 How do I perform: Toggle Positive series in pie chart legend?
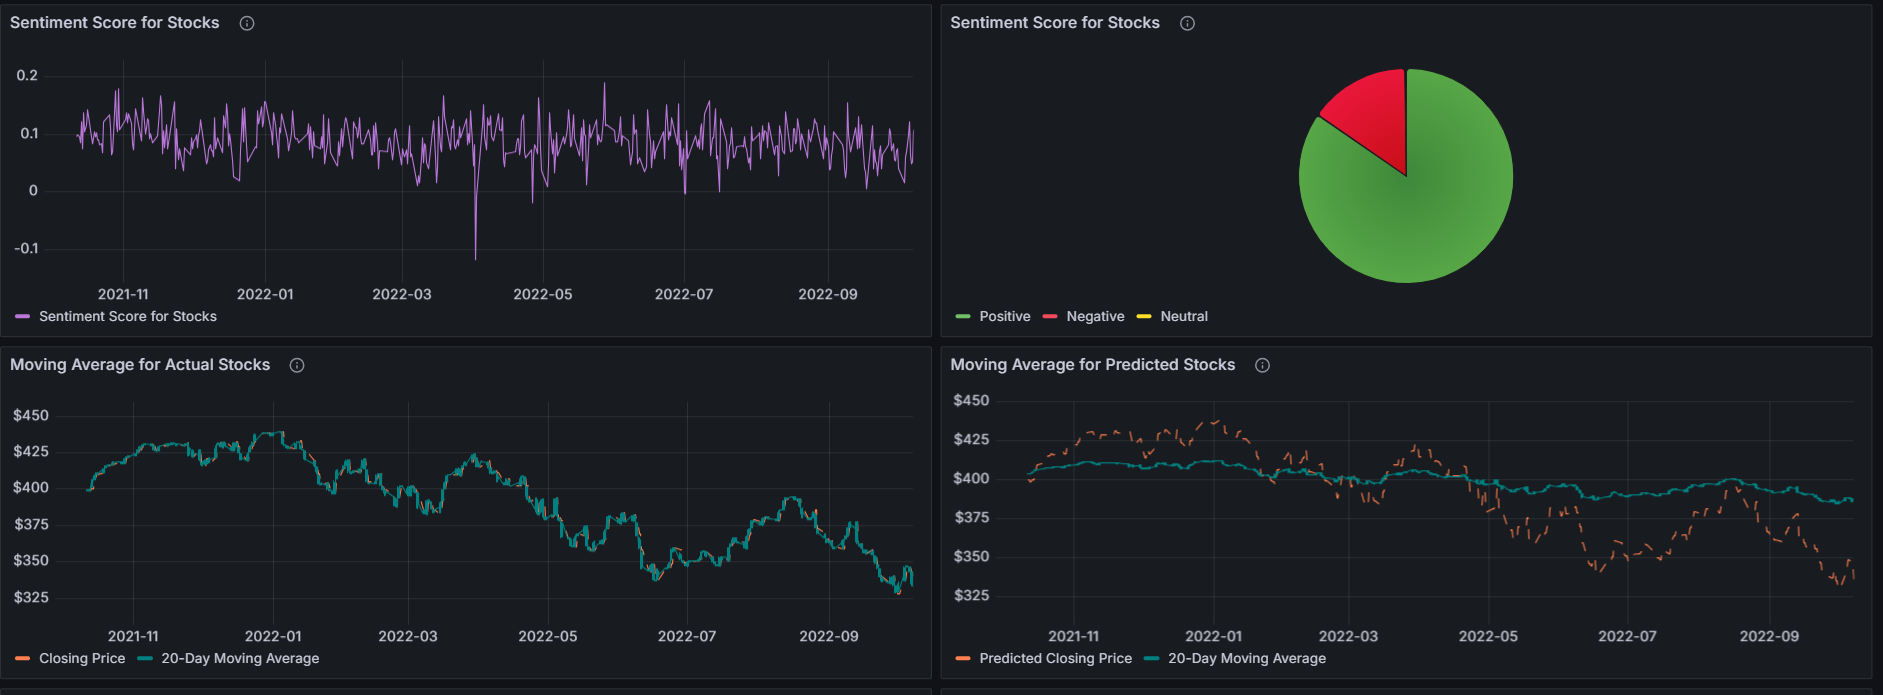tap(1004, 316)
